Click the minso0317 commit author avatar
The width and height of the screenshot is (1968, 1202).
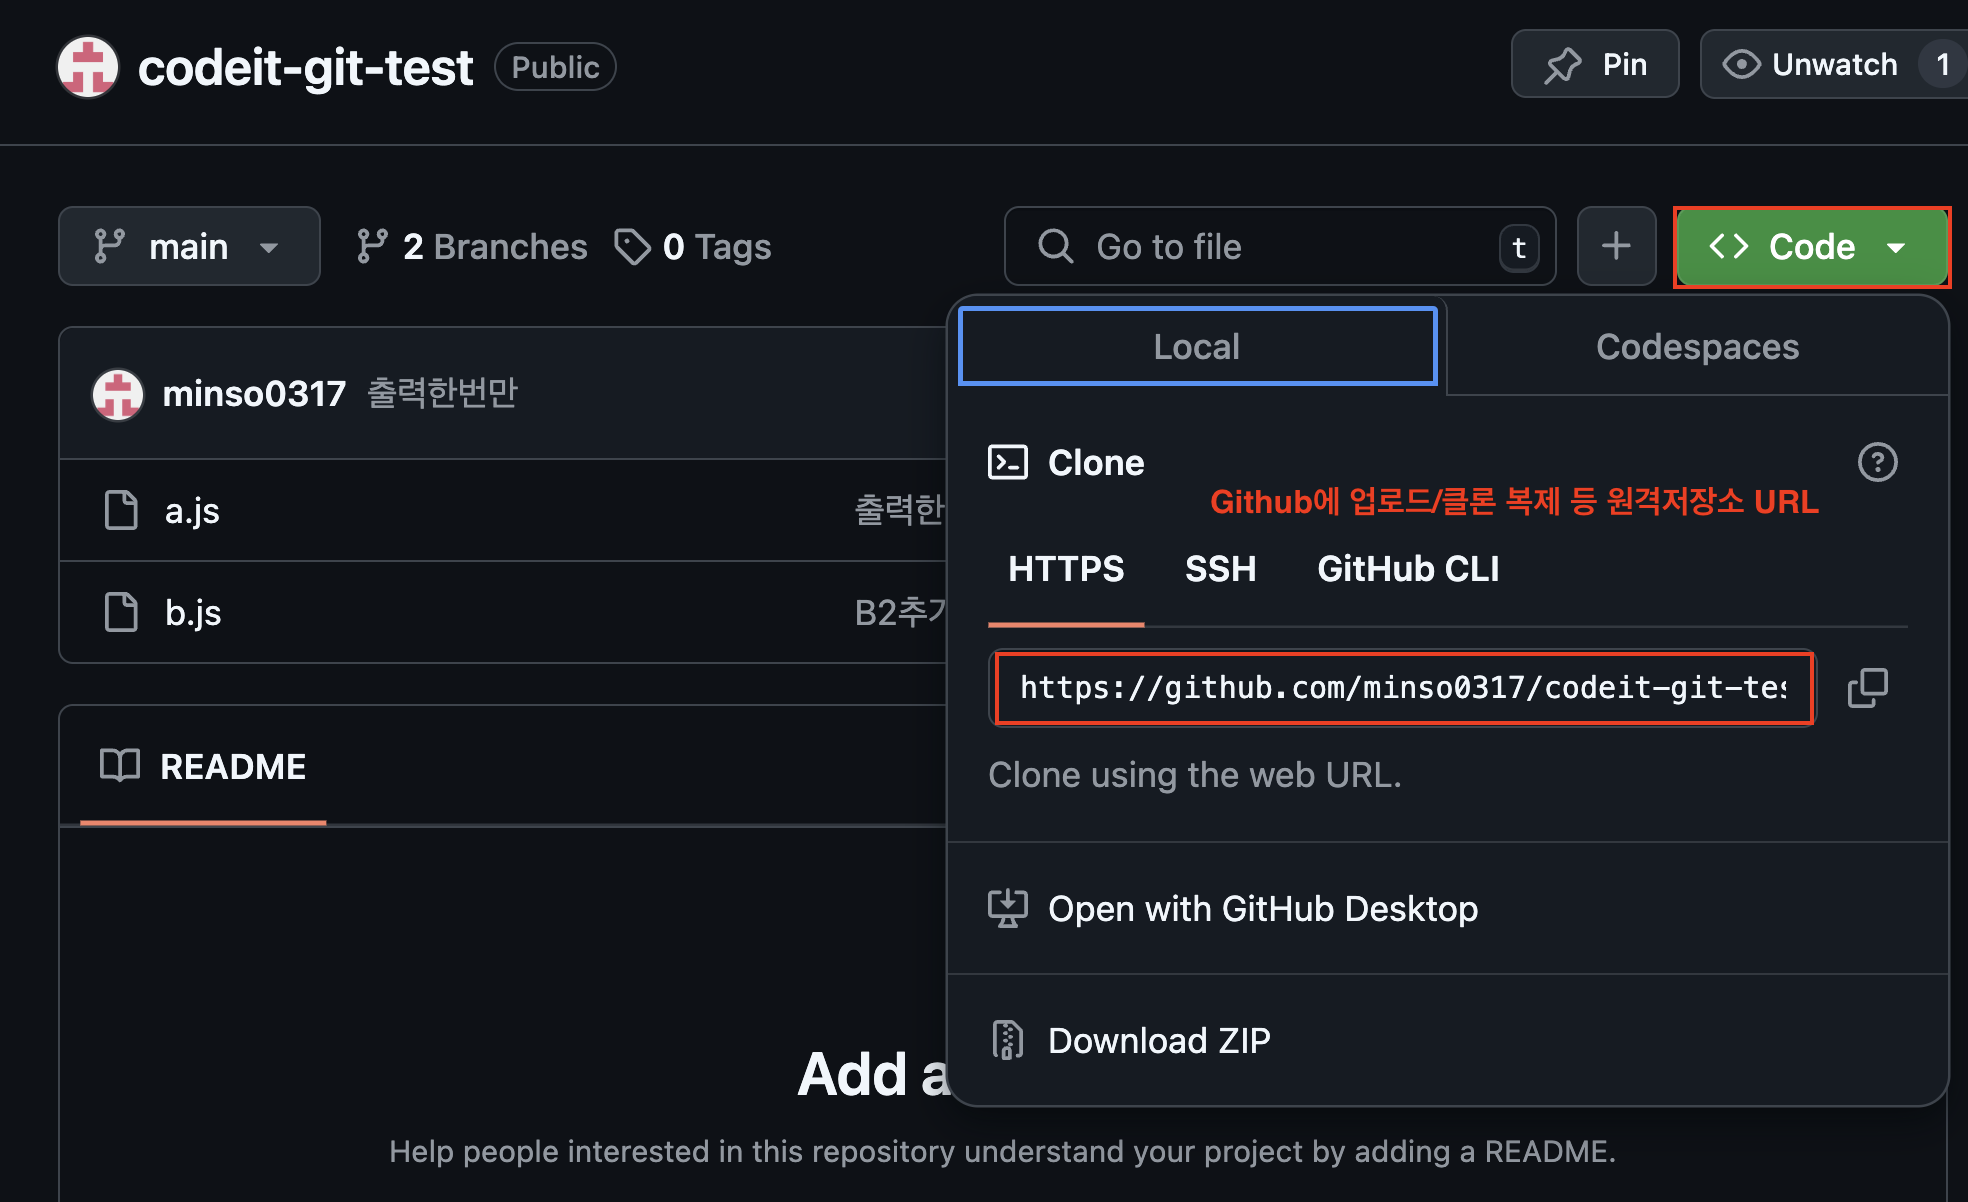point(117,394)
